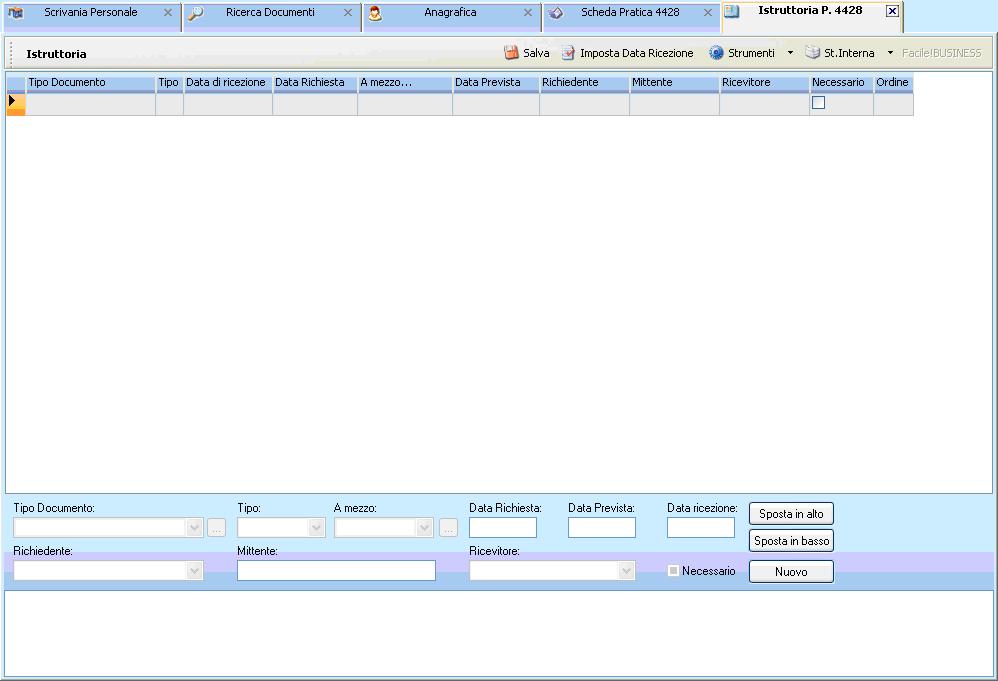Click the Scrivania Personale tab icon

(x=16, y=12)
